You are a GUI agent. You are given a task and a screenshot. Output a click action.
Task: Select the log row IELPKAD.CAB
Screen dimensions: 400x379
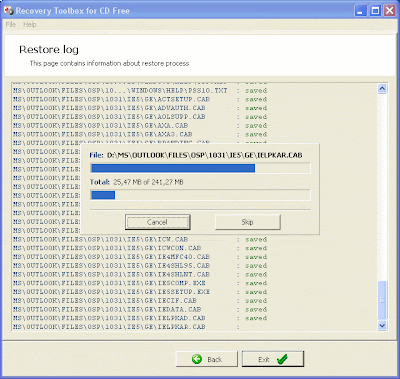coord(140,318)
